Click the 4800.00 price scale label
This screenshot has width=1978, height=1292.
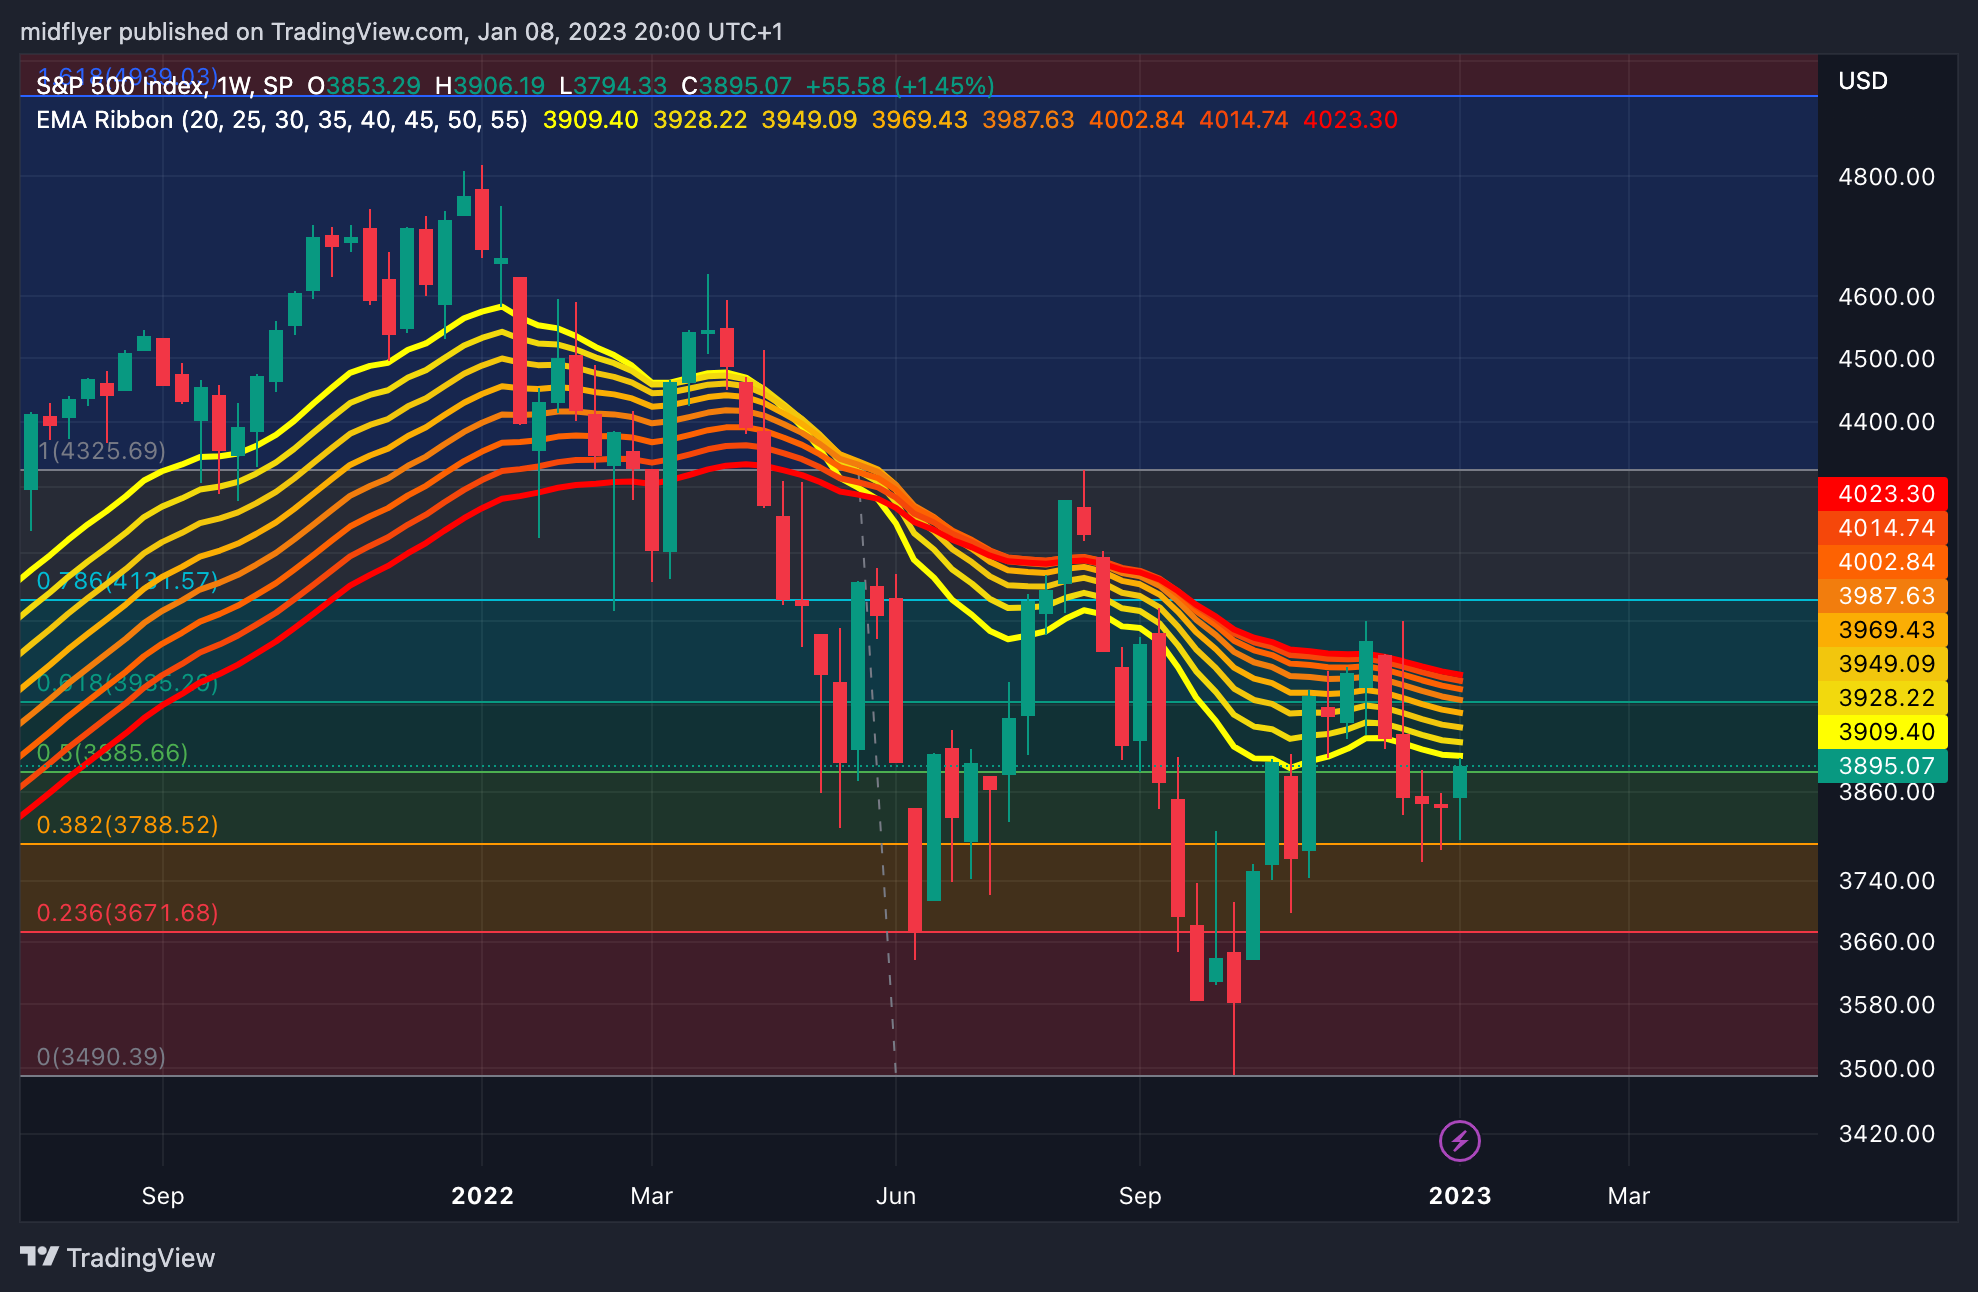click(x=1886, y=177)
